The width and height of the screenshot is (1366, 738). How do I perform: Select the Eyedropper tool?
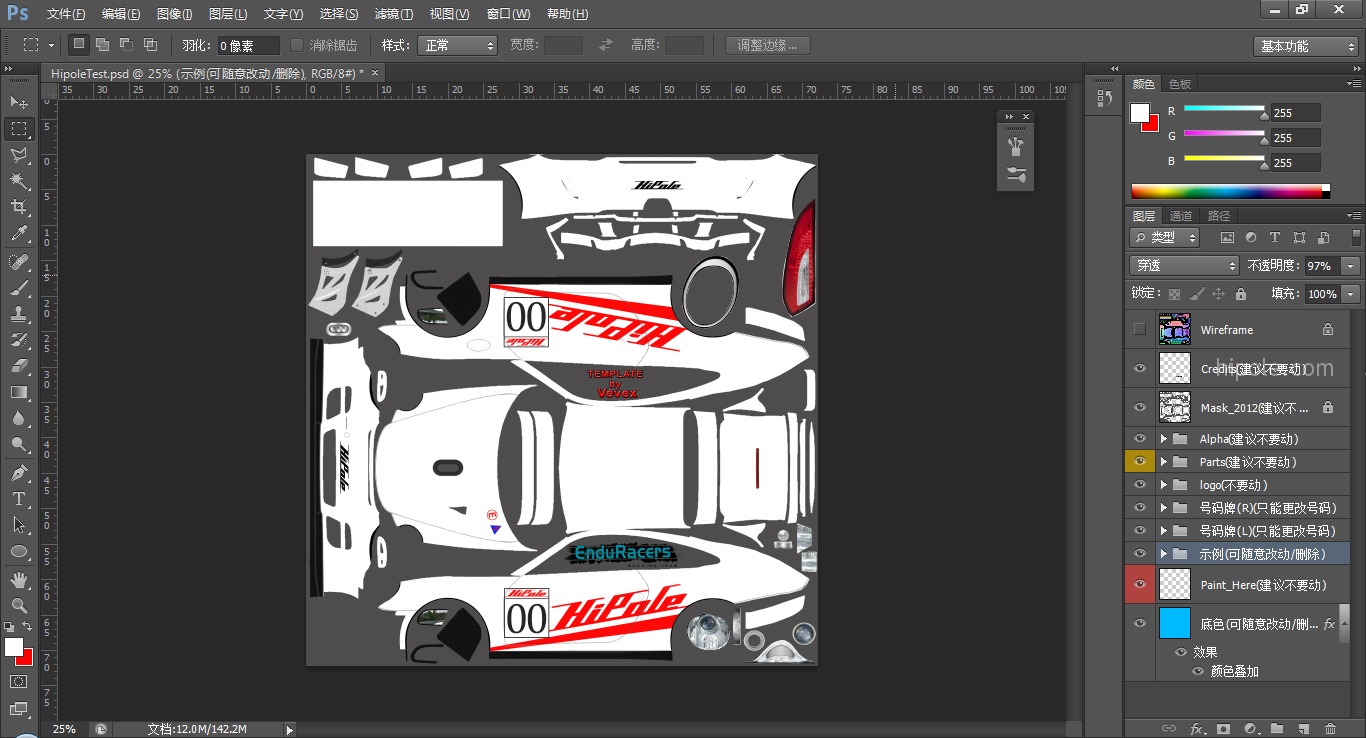[19, 233]
